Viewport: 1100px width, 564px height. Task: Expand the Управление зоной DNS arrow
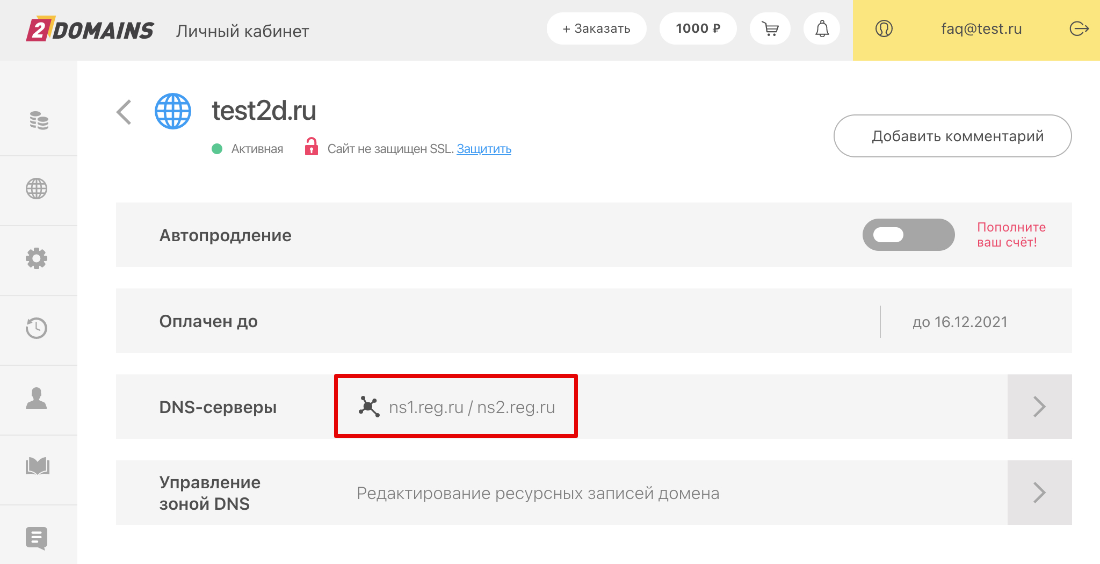[x=1039, y=492]
